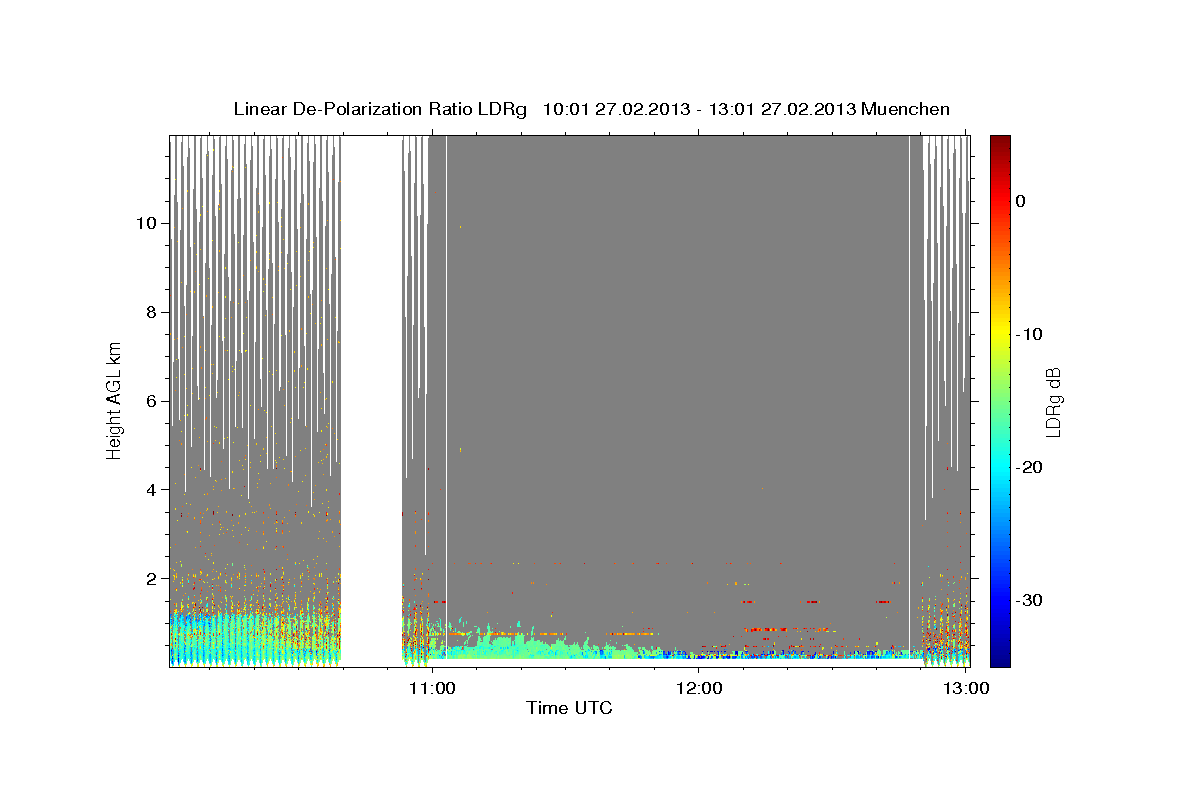Click the plot title 'Linear De-Polarization Ratio LDRg'
Image resolution: width=1200 pixels, height=800 pixels.
(379, 109)
